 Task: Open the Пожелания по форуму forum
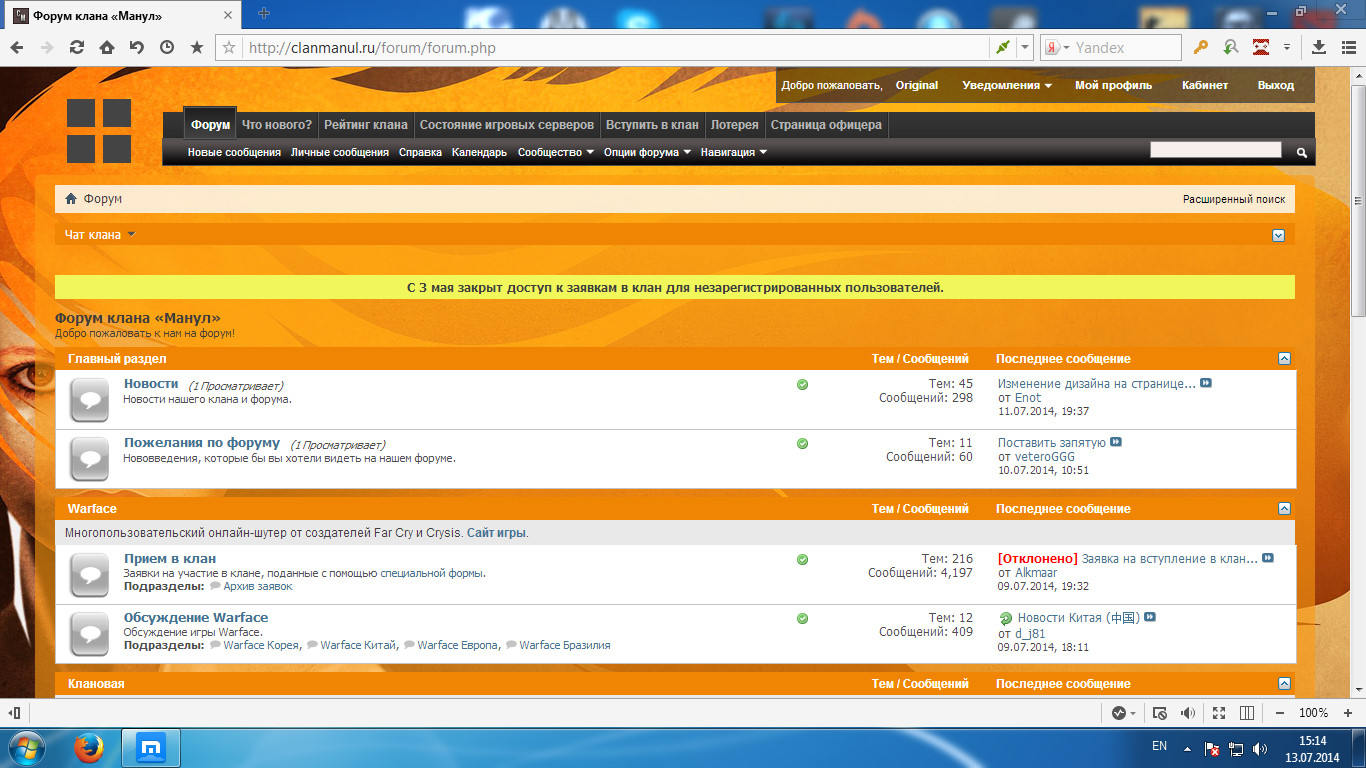pos(202,443)
